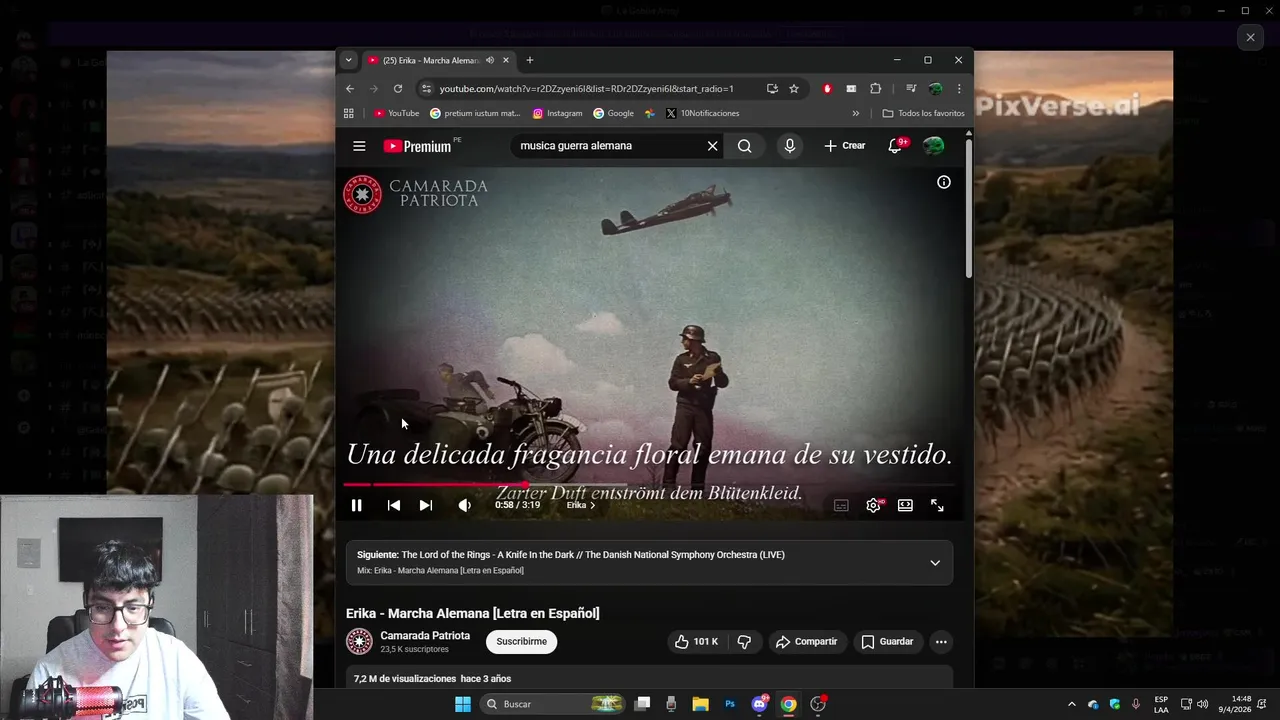Open Google bookmark

pyautogui.click(x=614, y=113)
